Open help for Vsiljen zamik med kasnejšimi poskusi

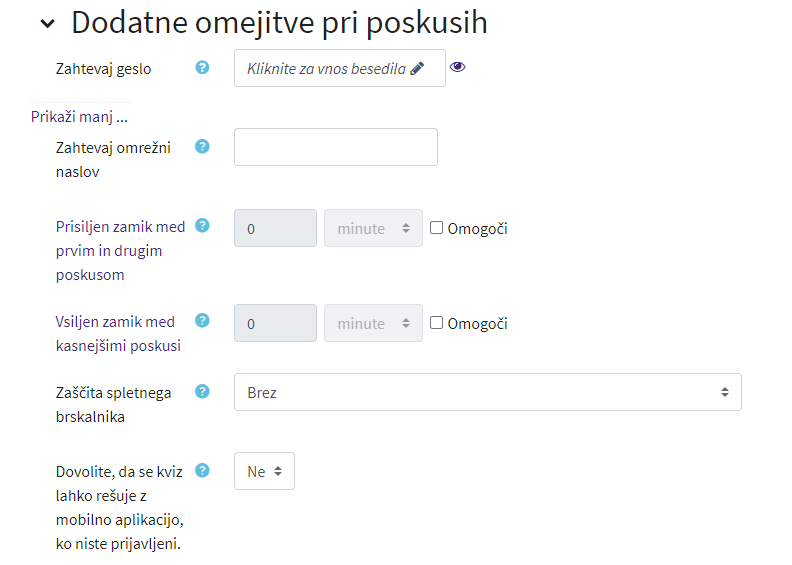202,320
